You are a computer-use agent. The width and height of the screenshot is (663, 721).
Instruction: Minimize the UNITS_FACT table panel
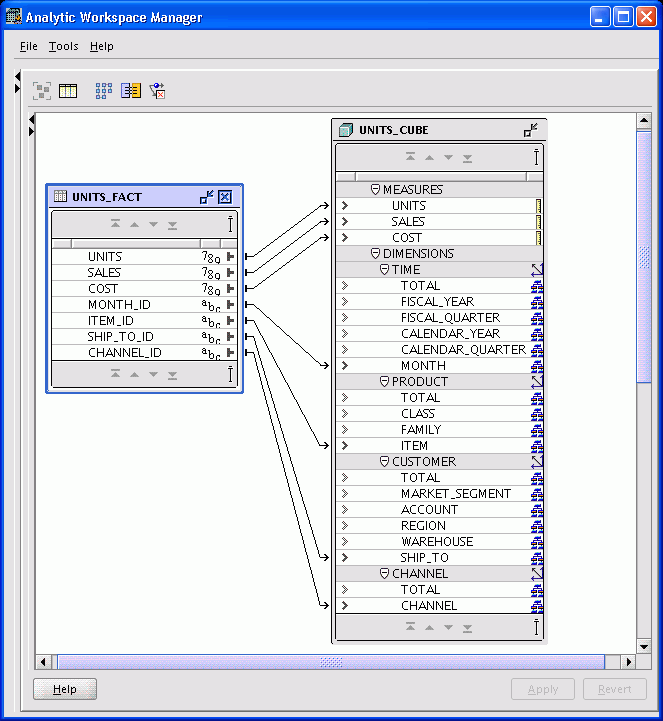[206, 197]
